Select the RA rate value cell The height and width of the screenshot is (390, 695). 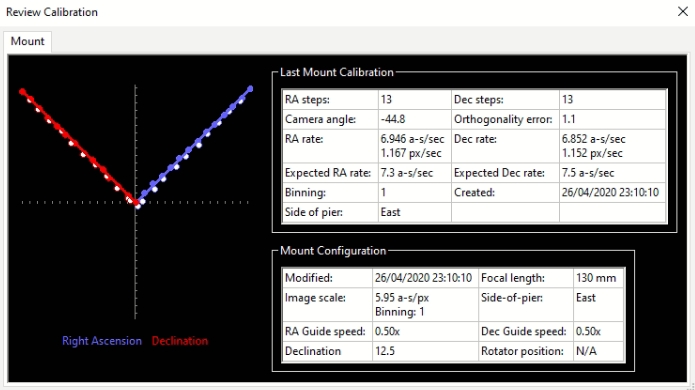[x=414, y=146]
